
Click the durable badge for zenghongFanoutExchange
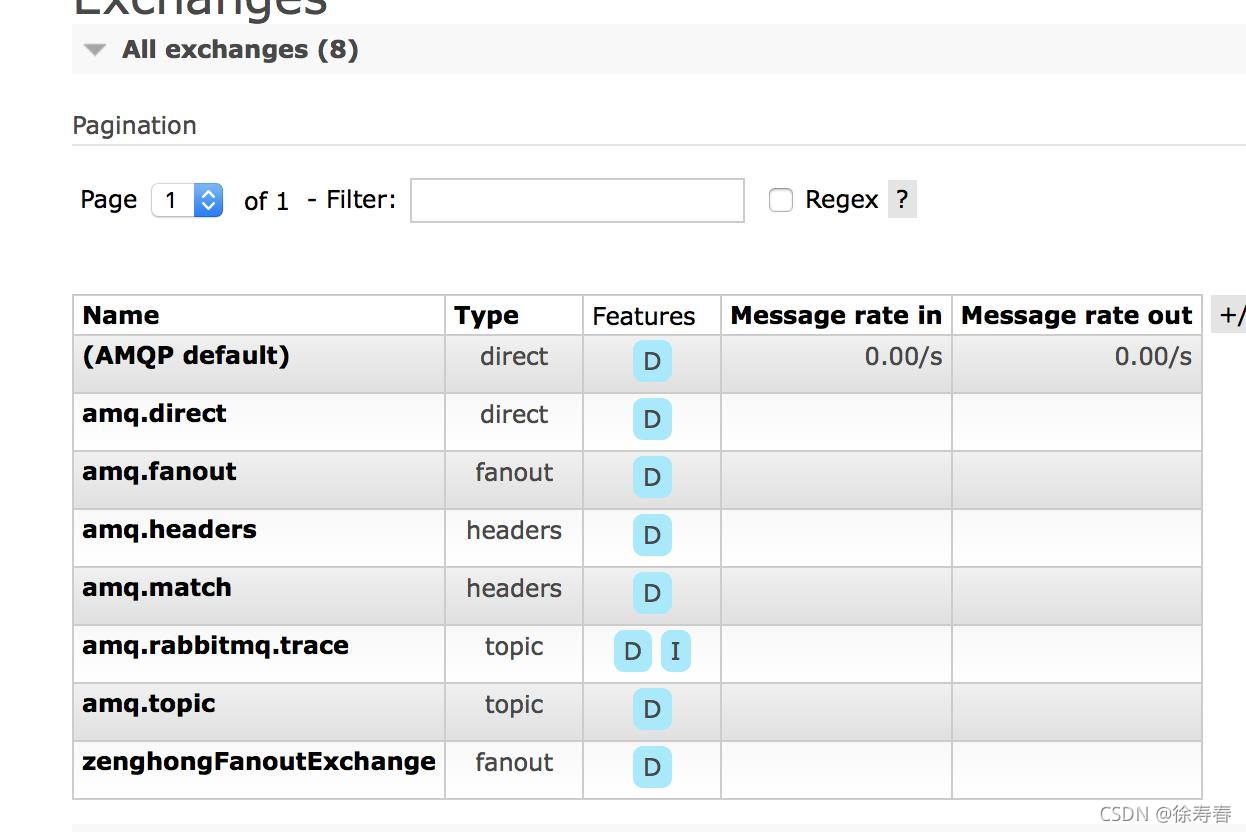(x=652, y=768)
